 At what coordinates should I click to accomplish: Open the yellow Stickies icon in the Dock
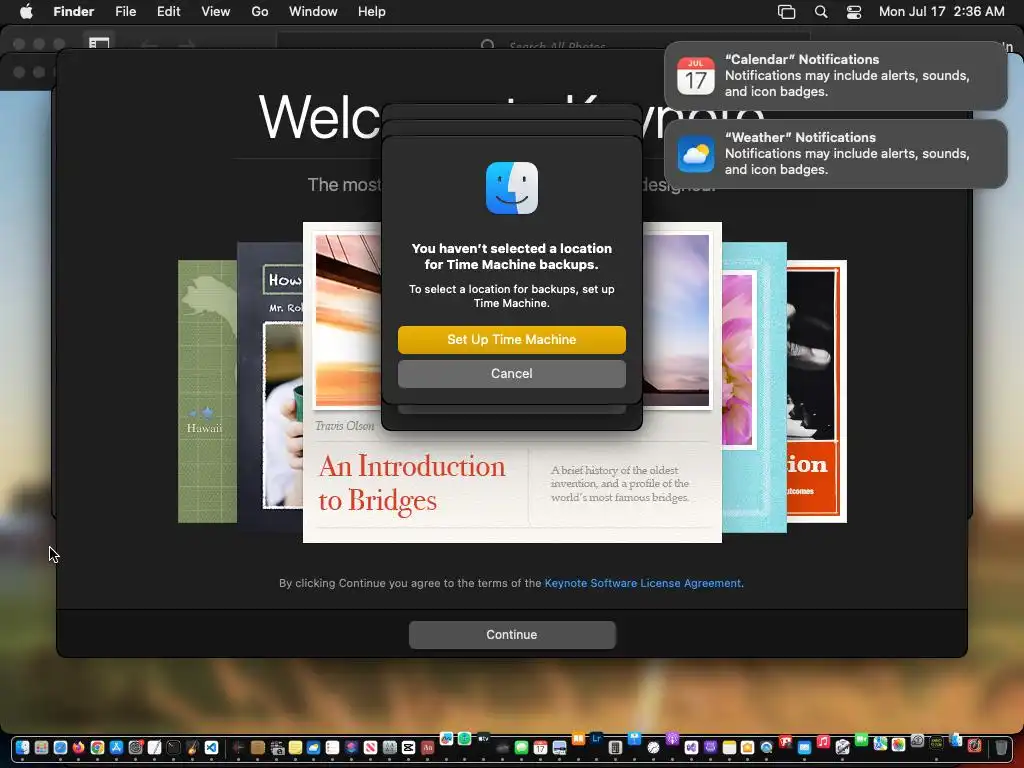[295, 748]
